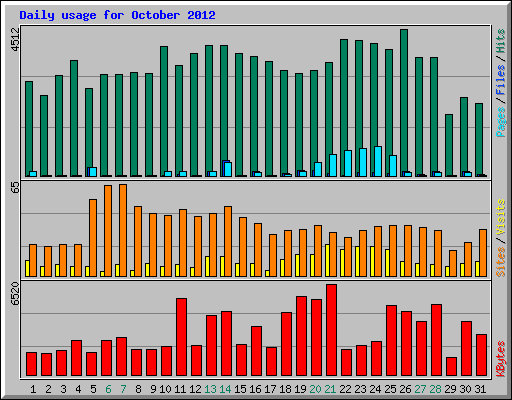Click green weekend day label 6
The image size is (512, 400).
pos(108,389)
